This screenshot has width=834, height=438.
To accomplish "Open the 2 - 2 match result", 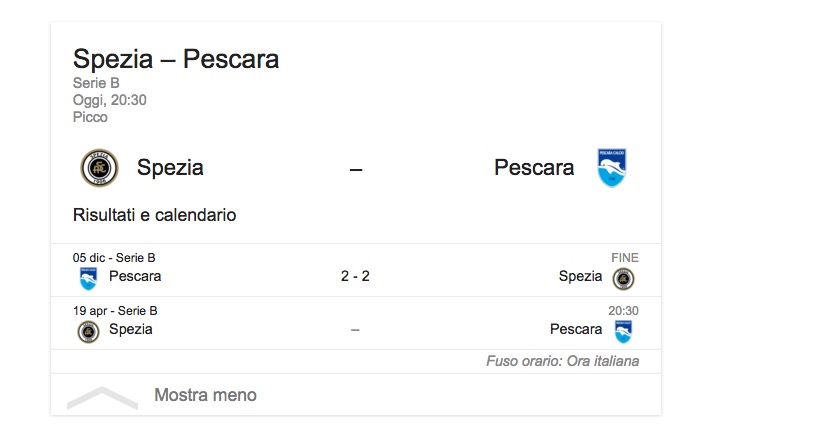I will [x=355, y=276].
